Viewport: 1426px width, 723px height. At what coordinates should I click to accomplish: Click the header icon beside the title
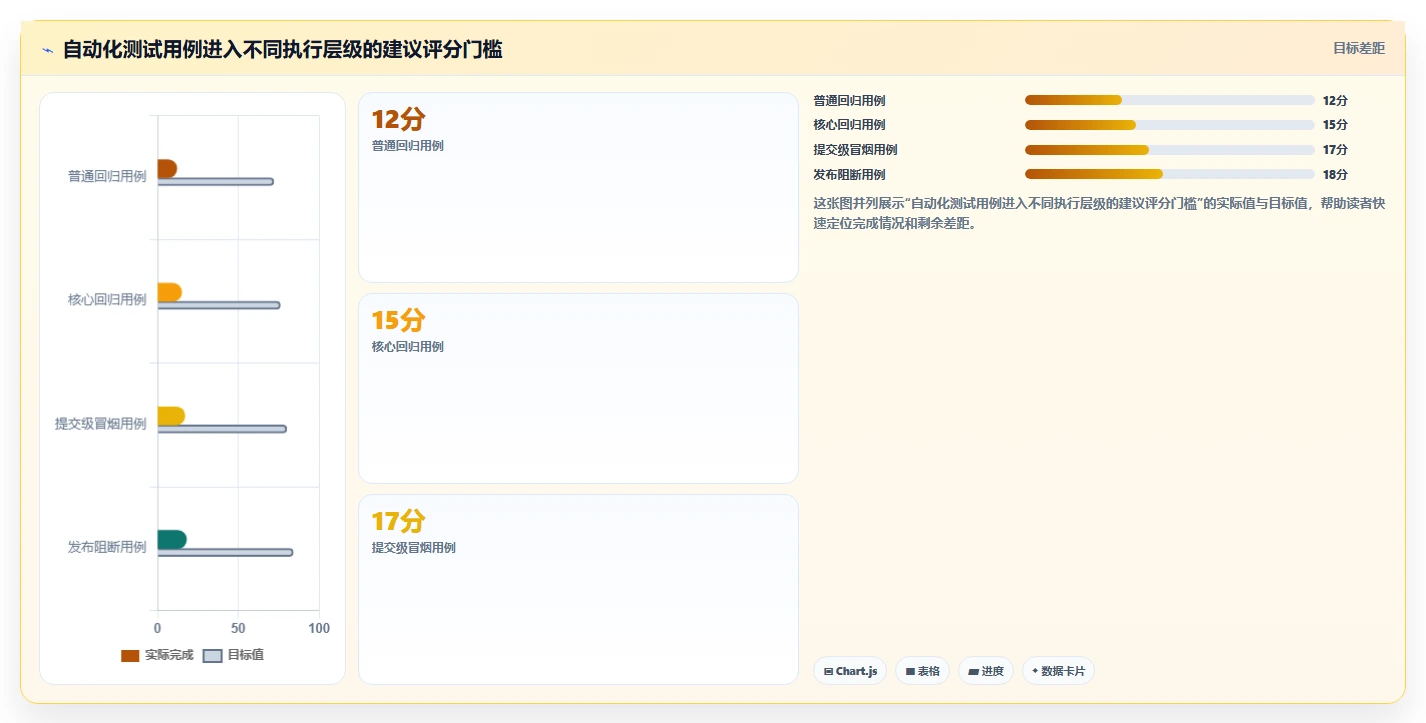(47, 49)
